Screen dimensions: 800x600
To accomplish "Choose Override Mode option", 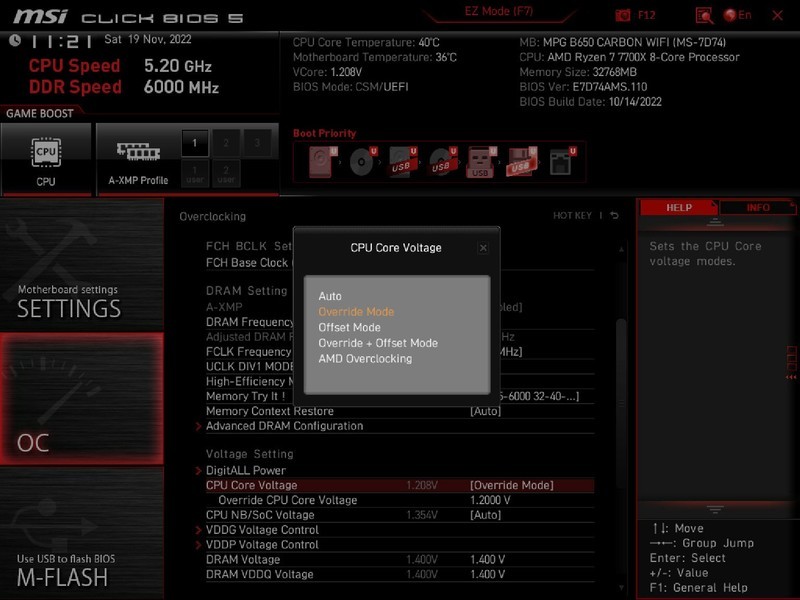I will click(x=356, y=312).
